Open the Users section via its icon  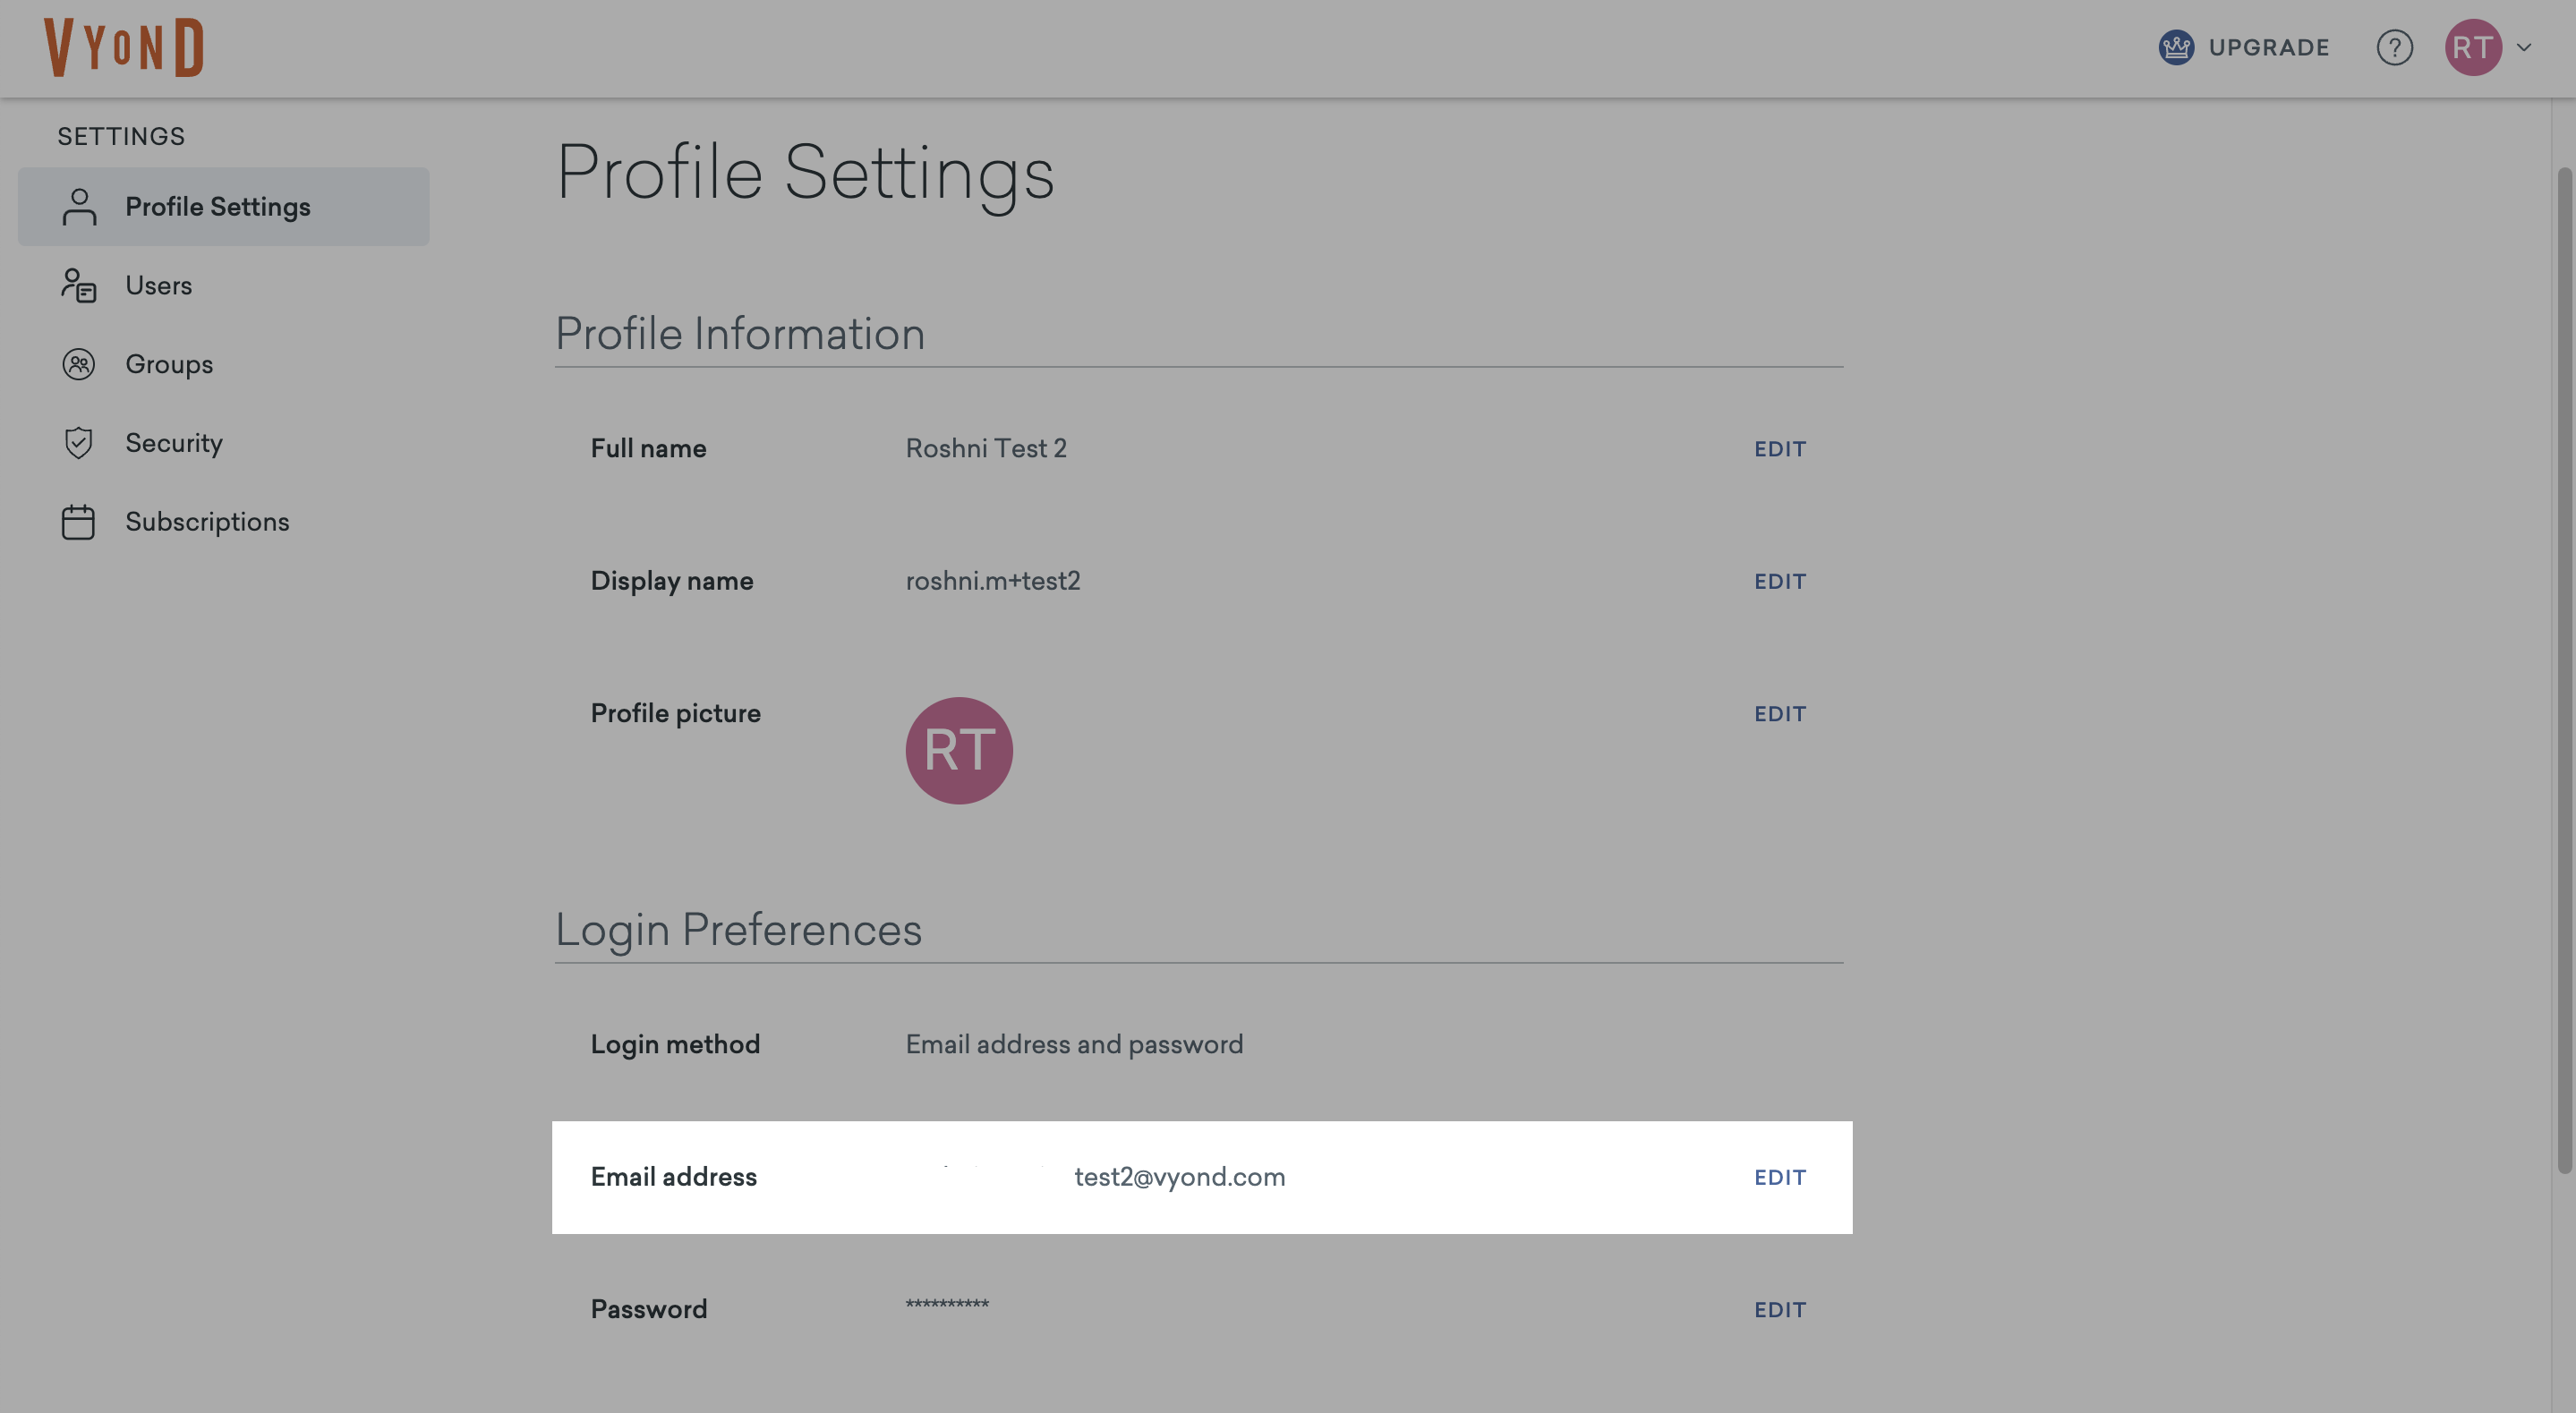(79, 285)
